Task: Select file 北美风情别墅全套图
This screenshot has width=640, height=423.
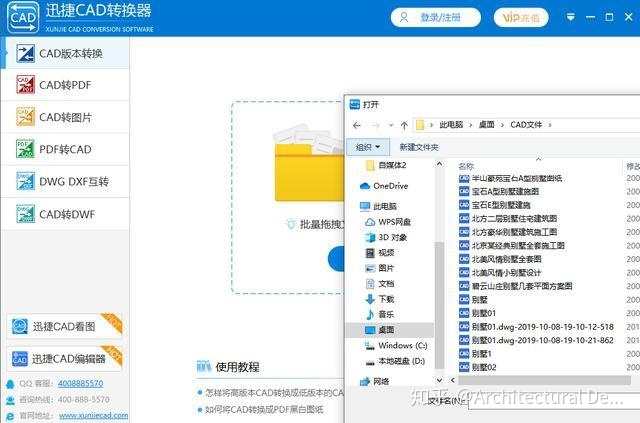Action: pos(500,259)
